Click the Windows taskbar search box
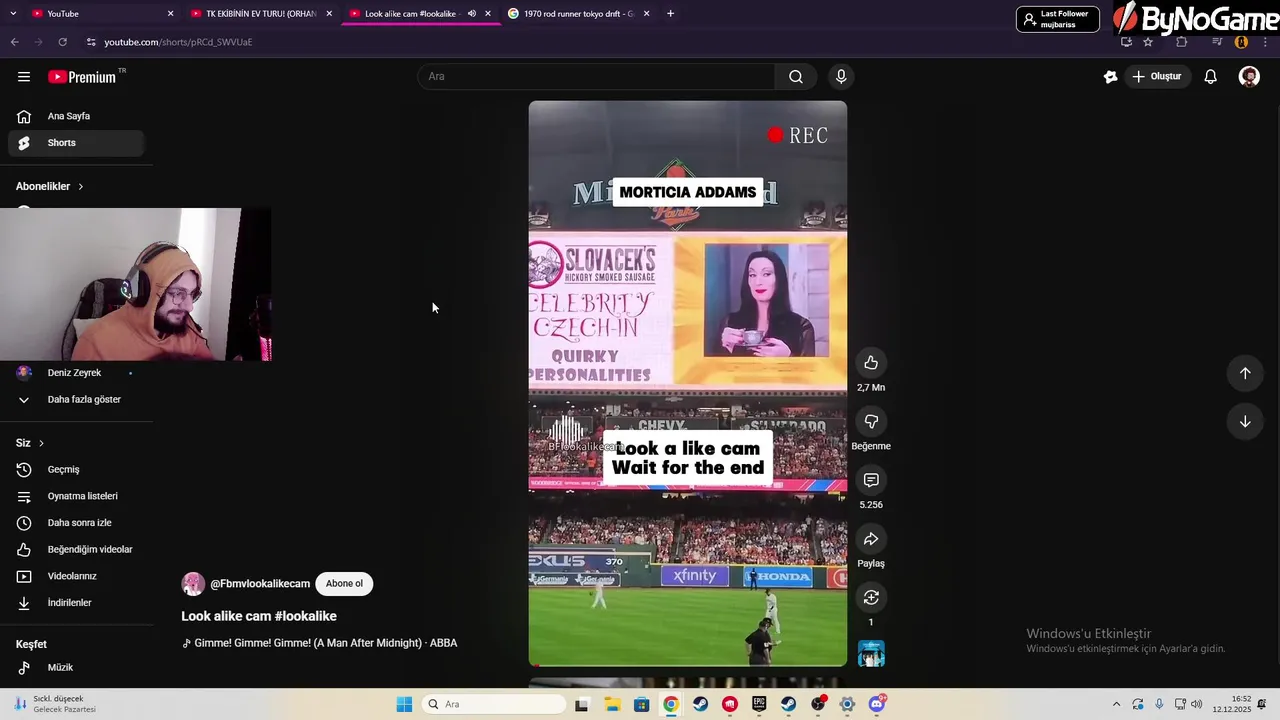The image size is (1280, 720). [494, 704]
